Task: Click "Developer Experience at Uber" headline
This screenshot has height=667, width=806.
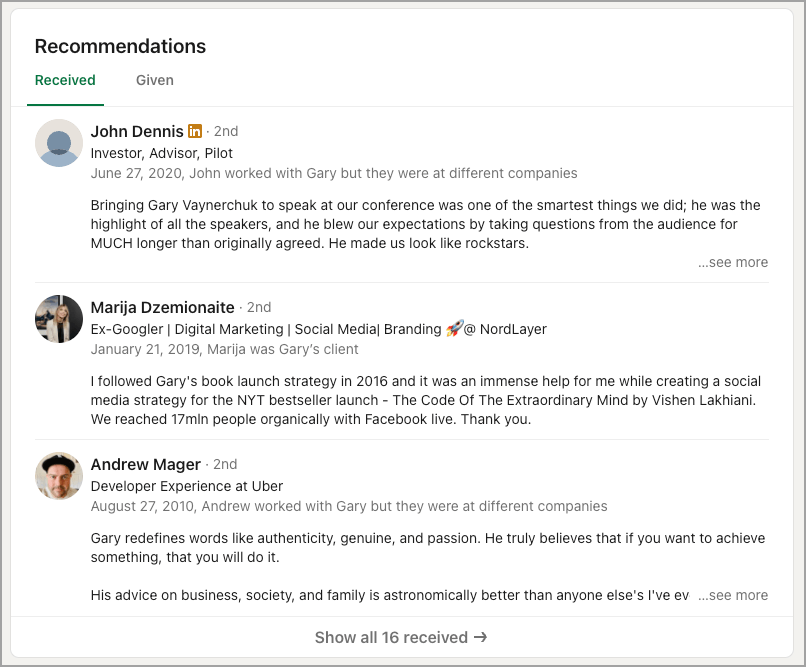Action: [x=187, y=486]
